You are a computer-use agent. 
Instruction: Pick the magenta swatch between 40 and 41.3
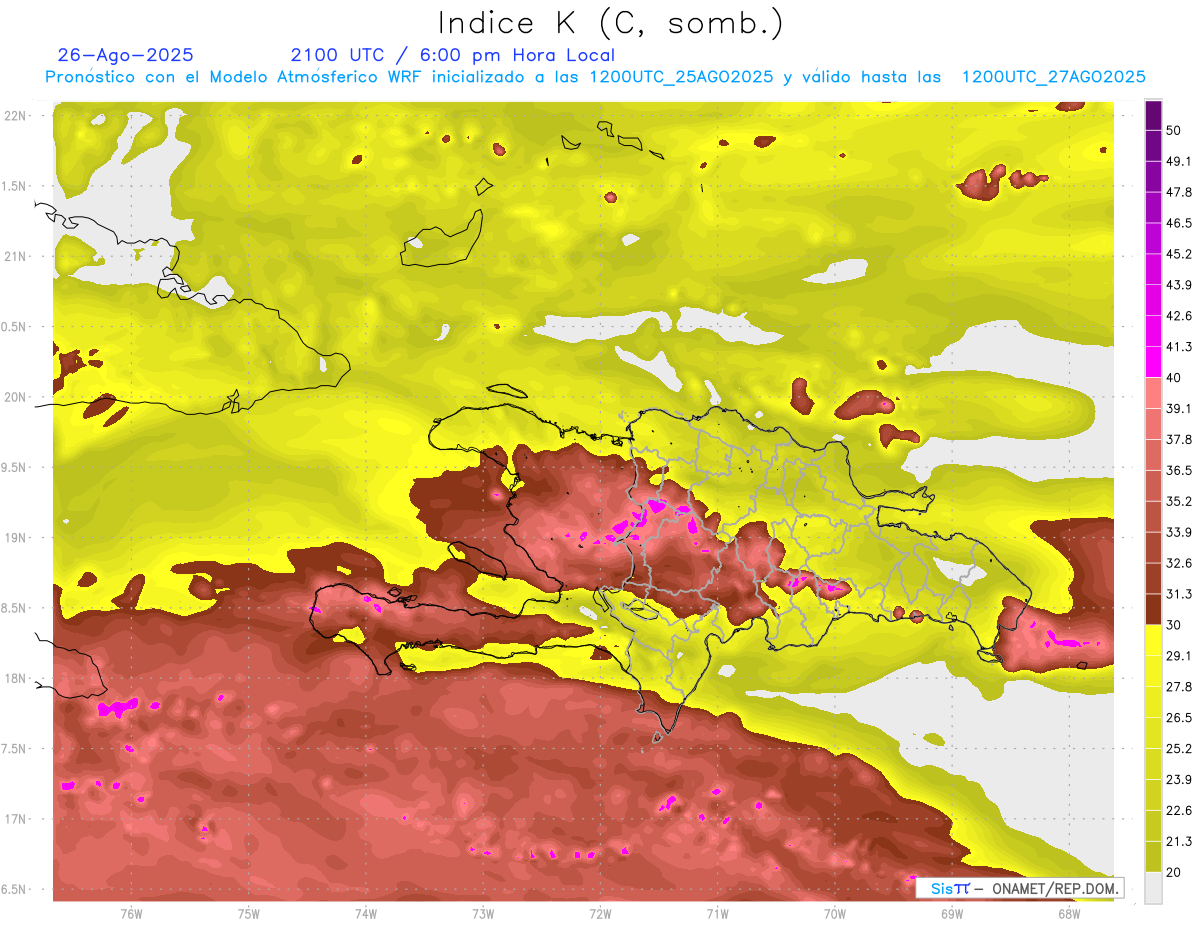tap(1153, 362)
